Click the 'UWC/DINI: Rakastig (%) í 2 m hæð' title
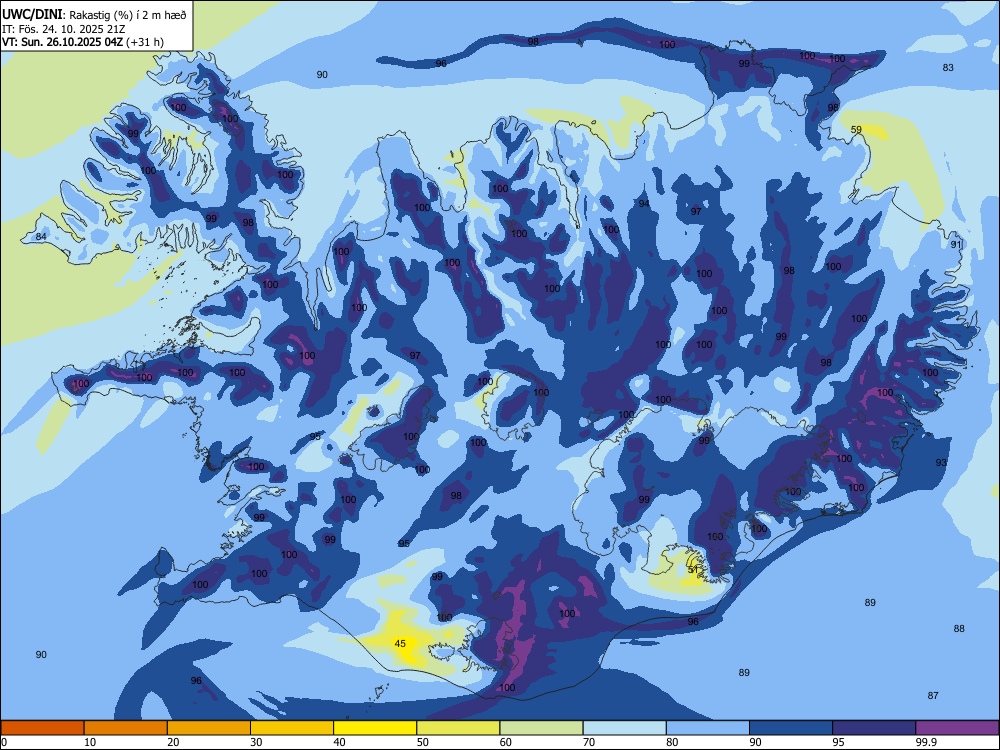The image size is (1000, 750). [x=94, y=14]
